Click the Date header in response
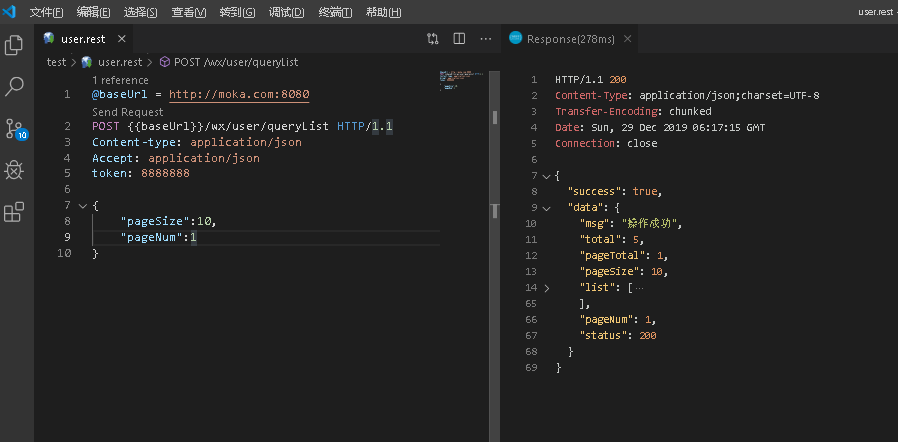This screenshot has height=442, width=898. (x=660, y=127)
